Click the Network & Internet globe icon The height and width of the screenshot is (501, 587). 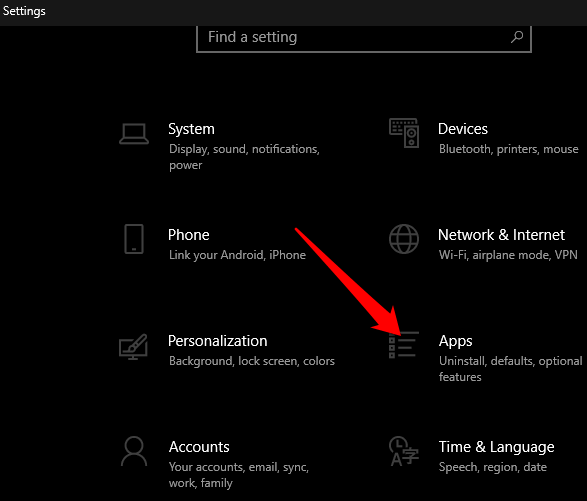click(404, 239)
